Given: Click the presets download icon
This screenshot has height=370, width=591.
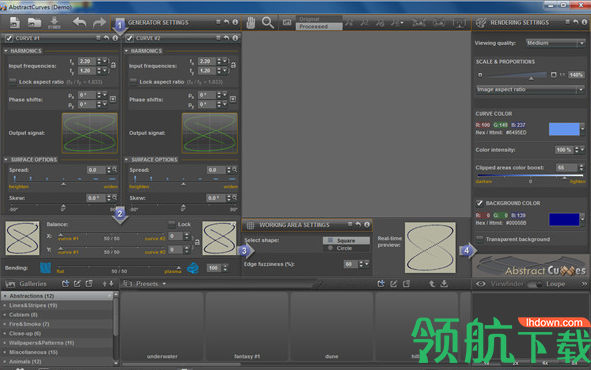Looking at the screenshot, I should [444, 284].
